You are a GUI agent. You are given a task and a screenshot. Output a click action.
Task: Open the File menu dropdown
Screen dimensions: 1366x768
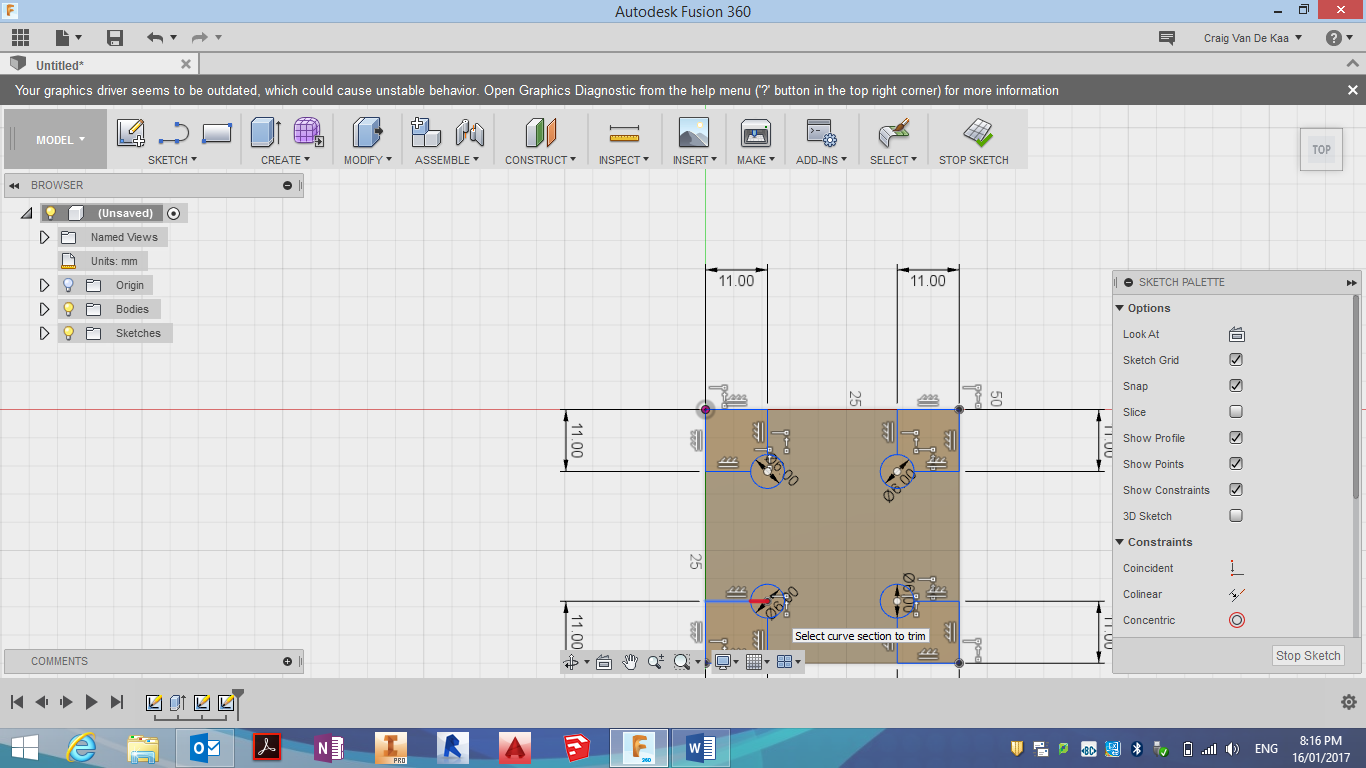(69, 38)
